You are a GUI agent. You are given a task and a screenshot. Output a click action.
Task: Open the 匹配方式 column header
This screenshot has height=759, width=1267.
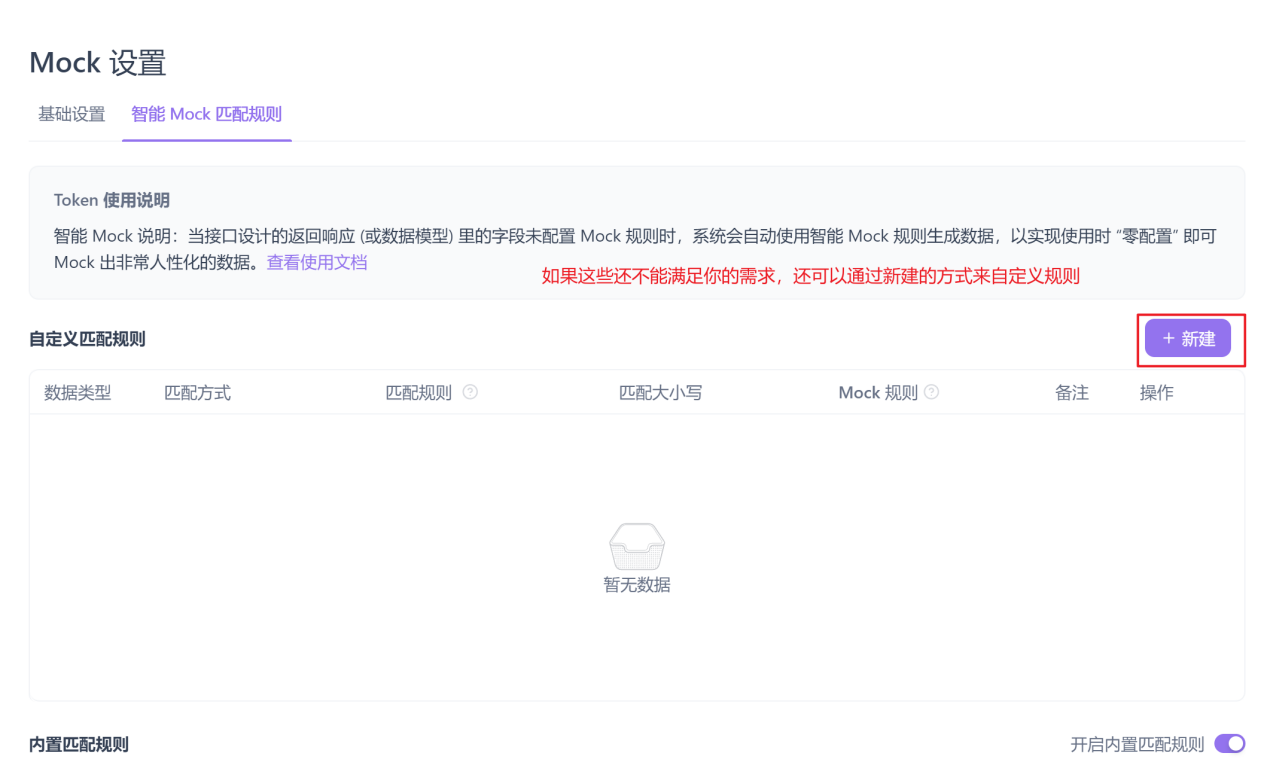coord(197,392)
